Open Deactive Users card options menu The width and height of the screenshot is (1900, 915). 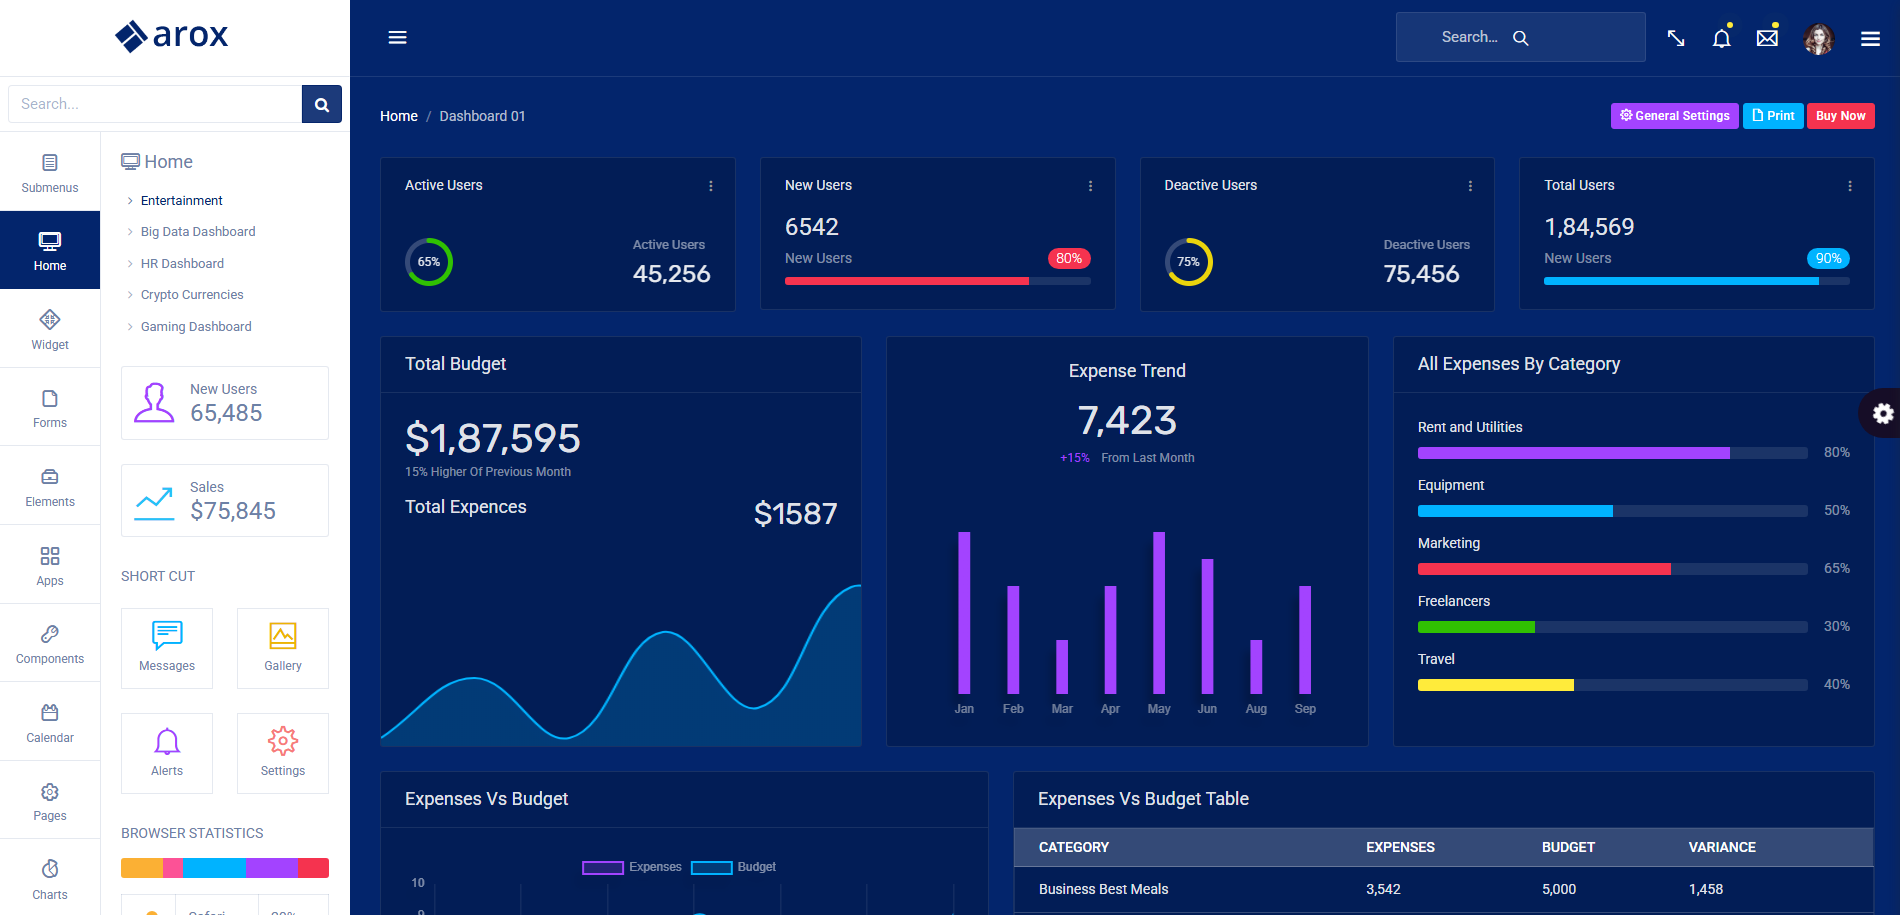pyautogui.click(x=1470, y=186)
